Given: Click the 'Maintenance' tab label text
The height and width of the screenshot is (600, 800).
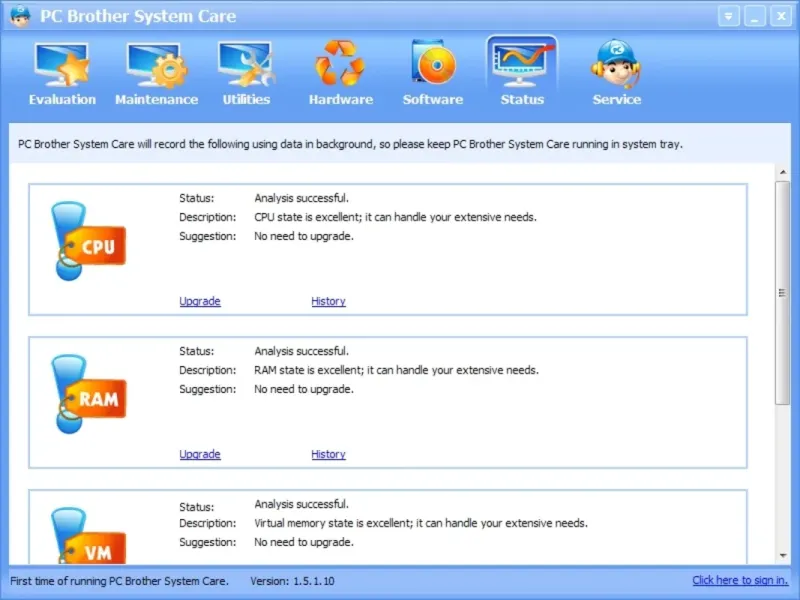Looking at the screenshot, I should (157, 99).
